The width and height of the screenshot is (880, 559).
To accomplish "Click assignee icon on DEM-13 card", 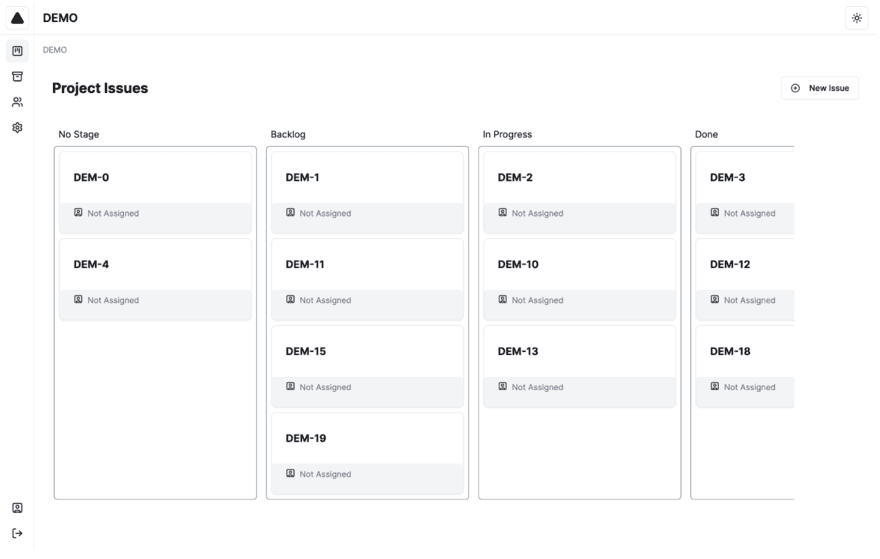I will (x=502, y=386).
